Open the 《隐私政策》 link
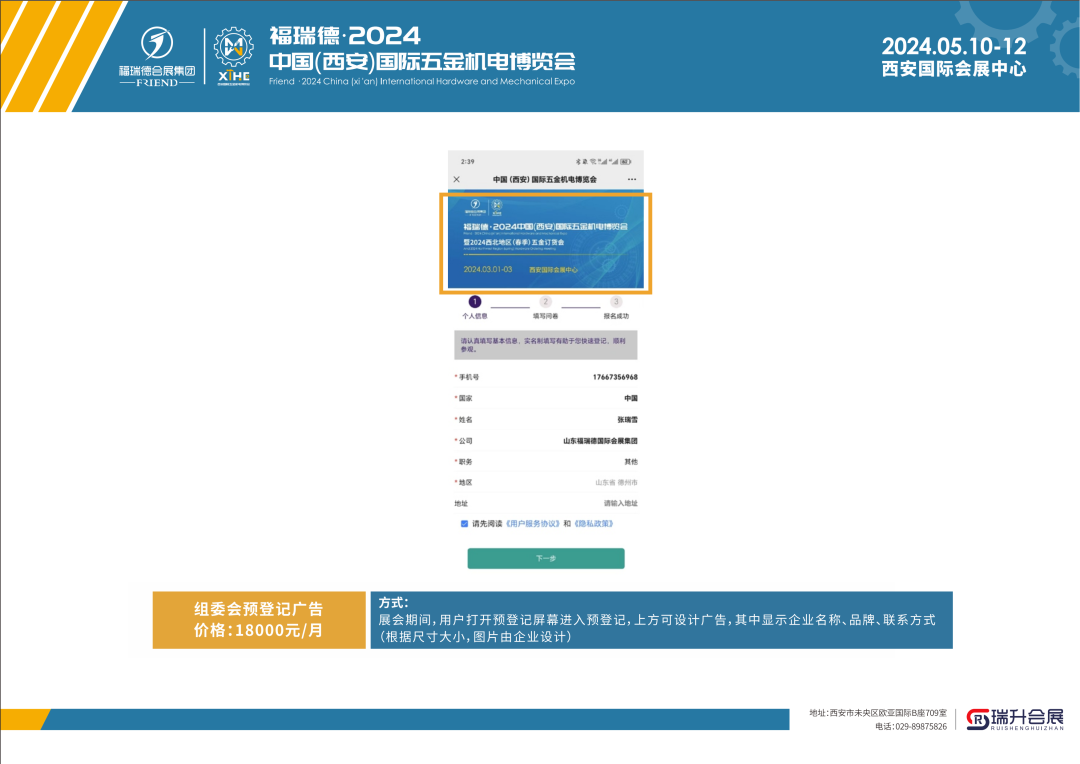Image resolution: width=1080 pixels, height=764 pixels. click(x=593, y=524)
